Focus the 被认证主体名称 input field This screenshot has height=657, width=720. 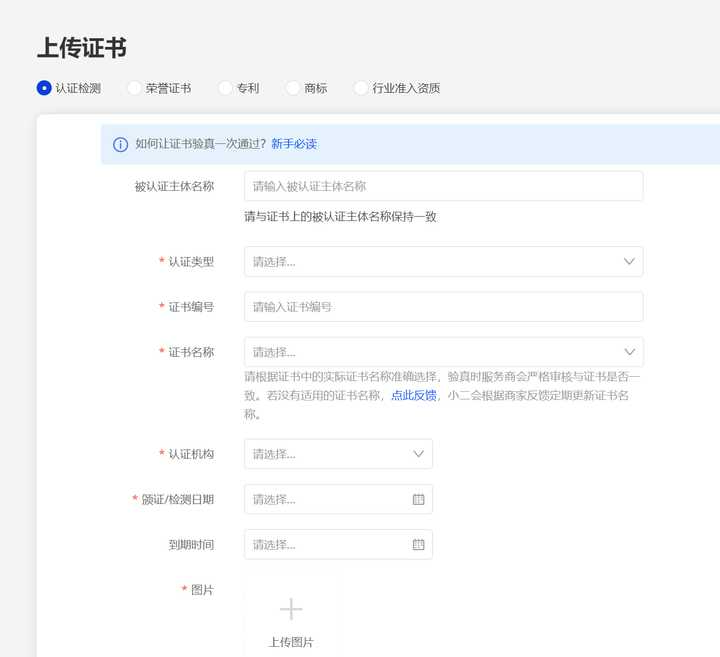click(443, 186)
